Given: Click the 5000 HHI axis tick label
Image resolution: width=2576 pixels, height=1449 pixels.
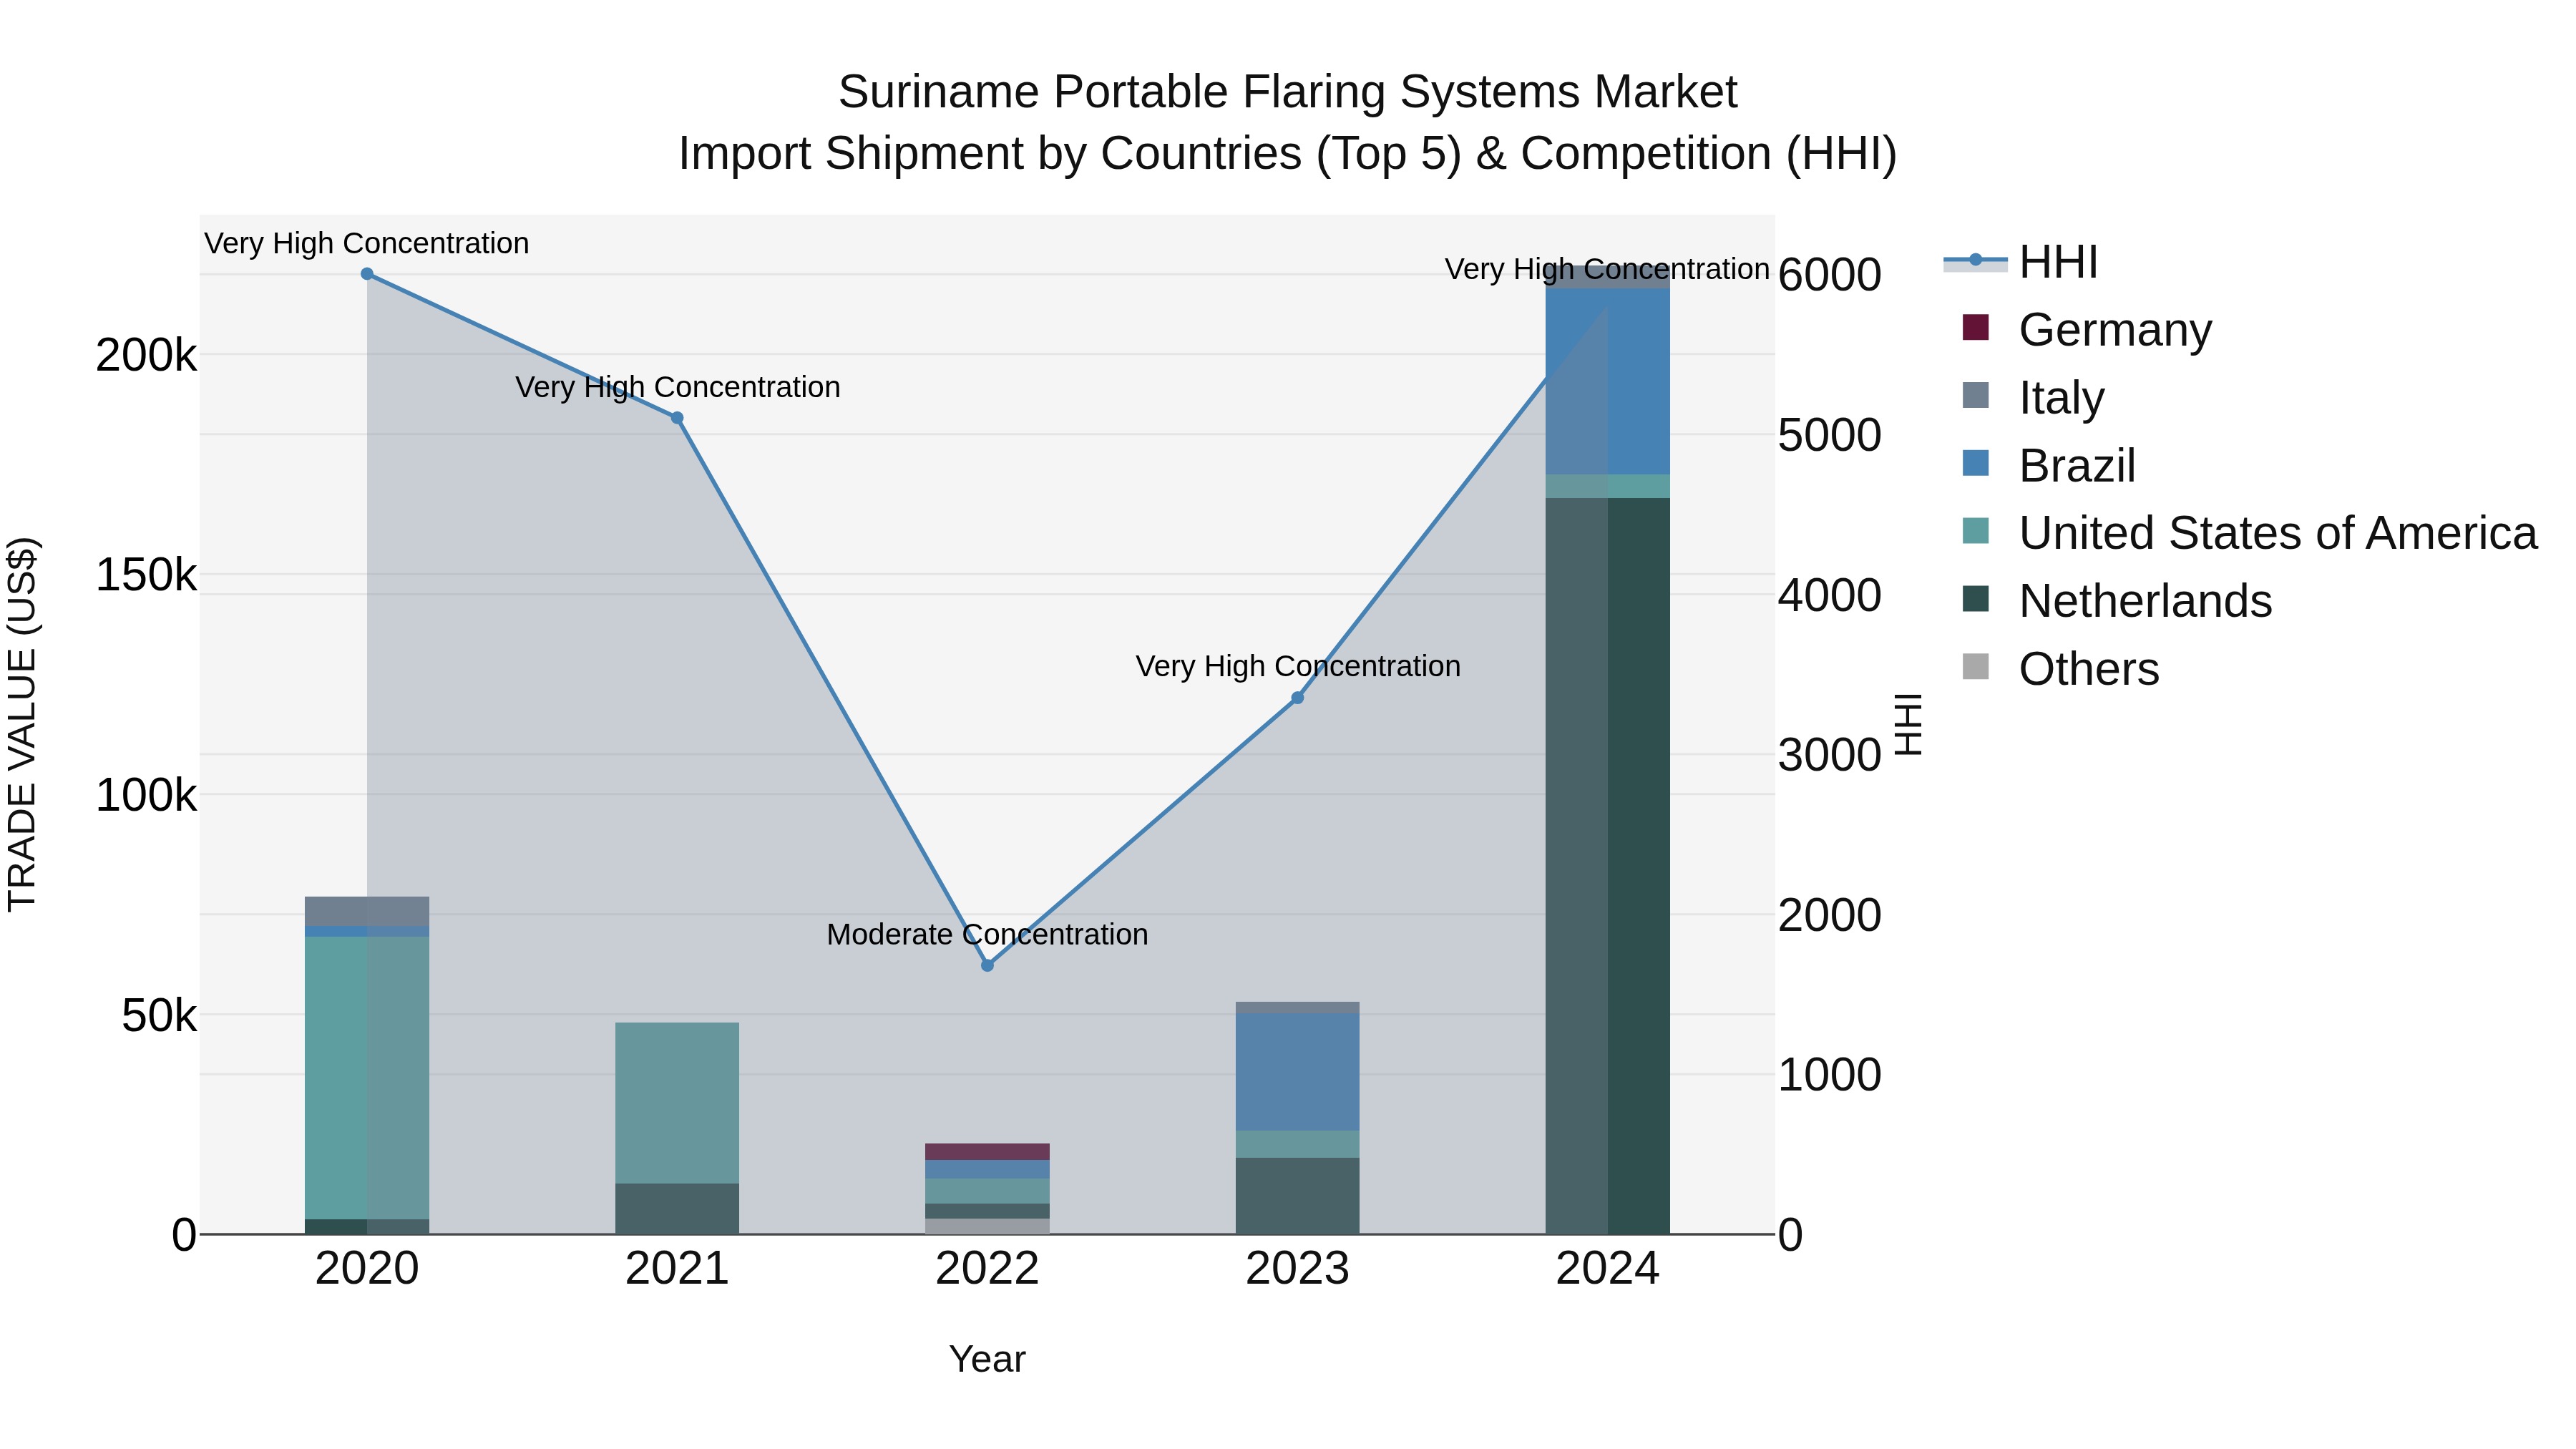Looking at the screenshot, I should [1830, 435].
